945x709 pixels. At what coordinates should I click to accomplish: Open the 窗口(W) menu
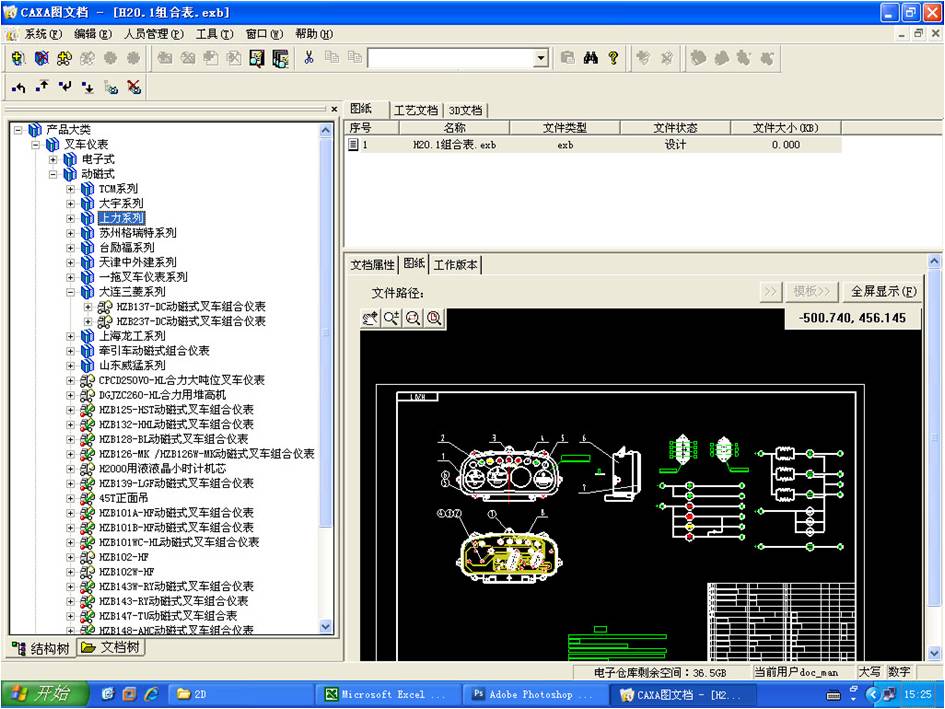(264, 34)
